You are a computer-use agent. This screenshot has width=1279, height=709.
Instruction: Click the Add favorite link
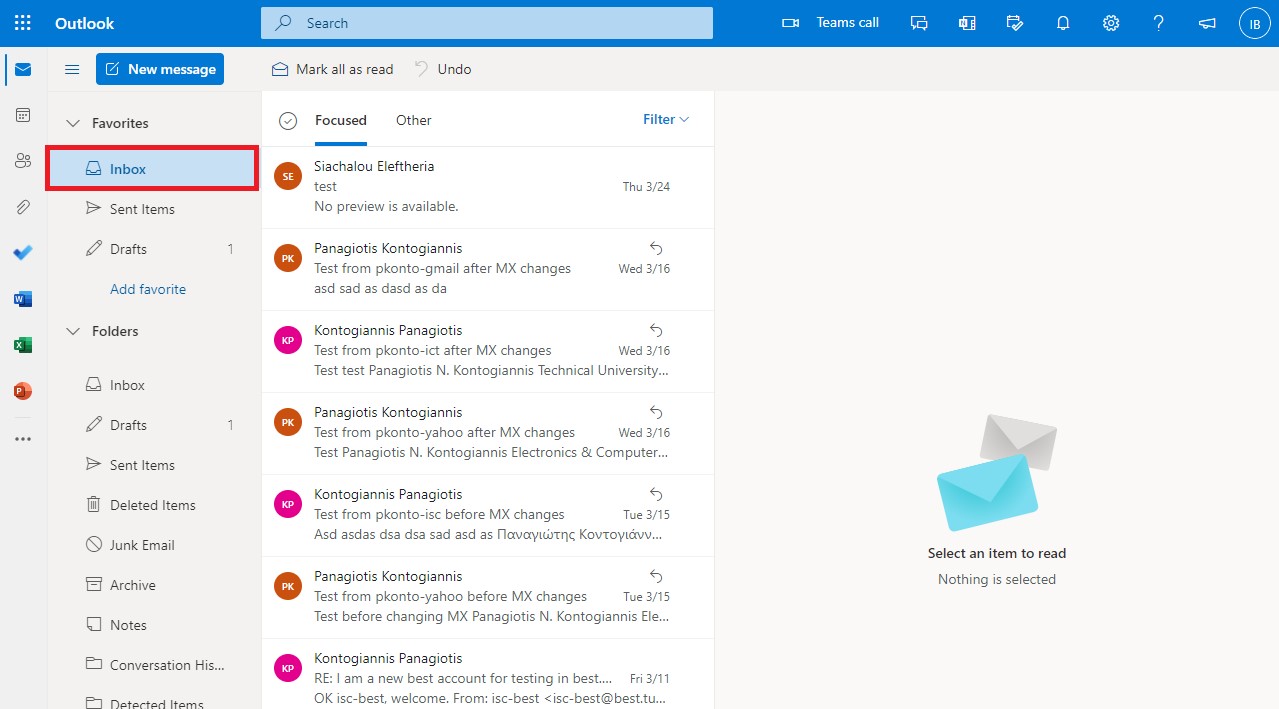pyautogui.click(x=148, y=289)
